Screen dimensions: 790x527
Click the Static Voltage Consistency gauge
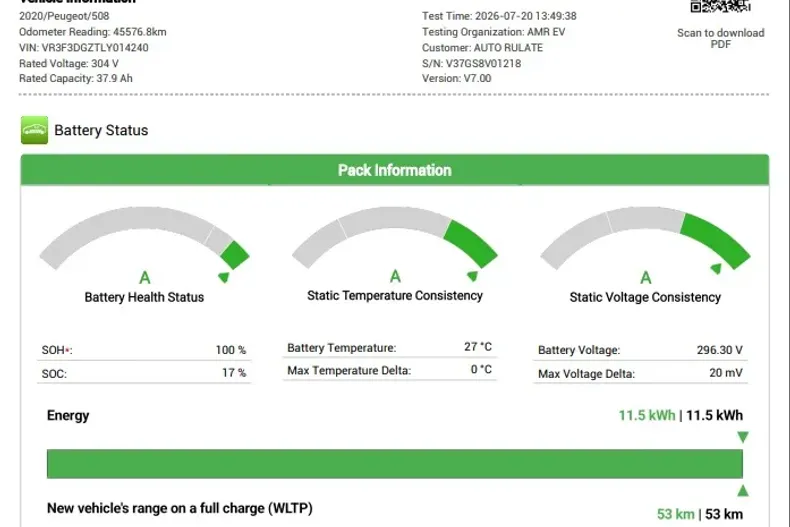[x=645, y=238]
